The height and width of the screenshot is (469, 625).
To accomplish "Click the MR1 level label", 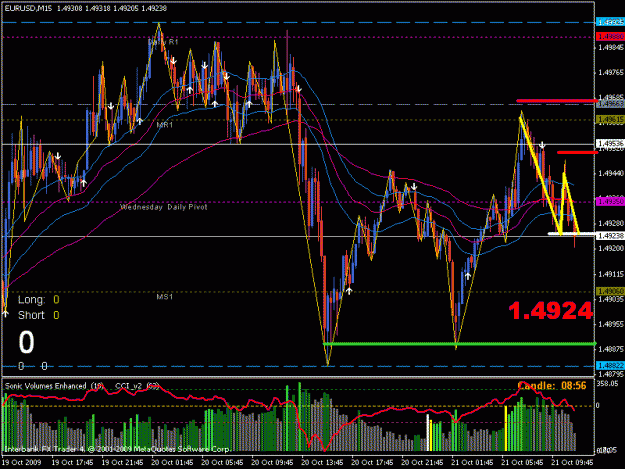I will tap(165, 125).
